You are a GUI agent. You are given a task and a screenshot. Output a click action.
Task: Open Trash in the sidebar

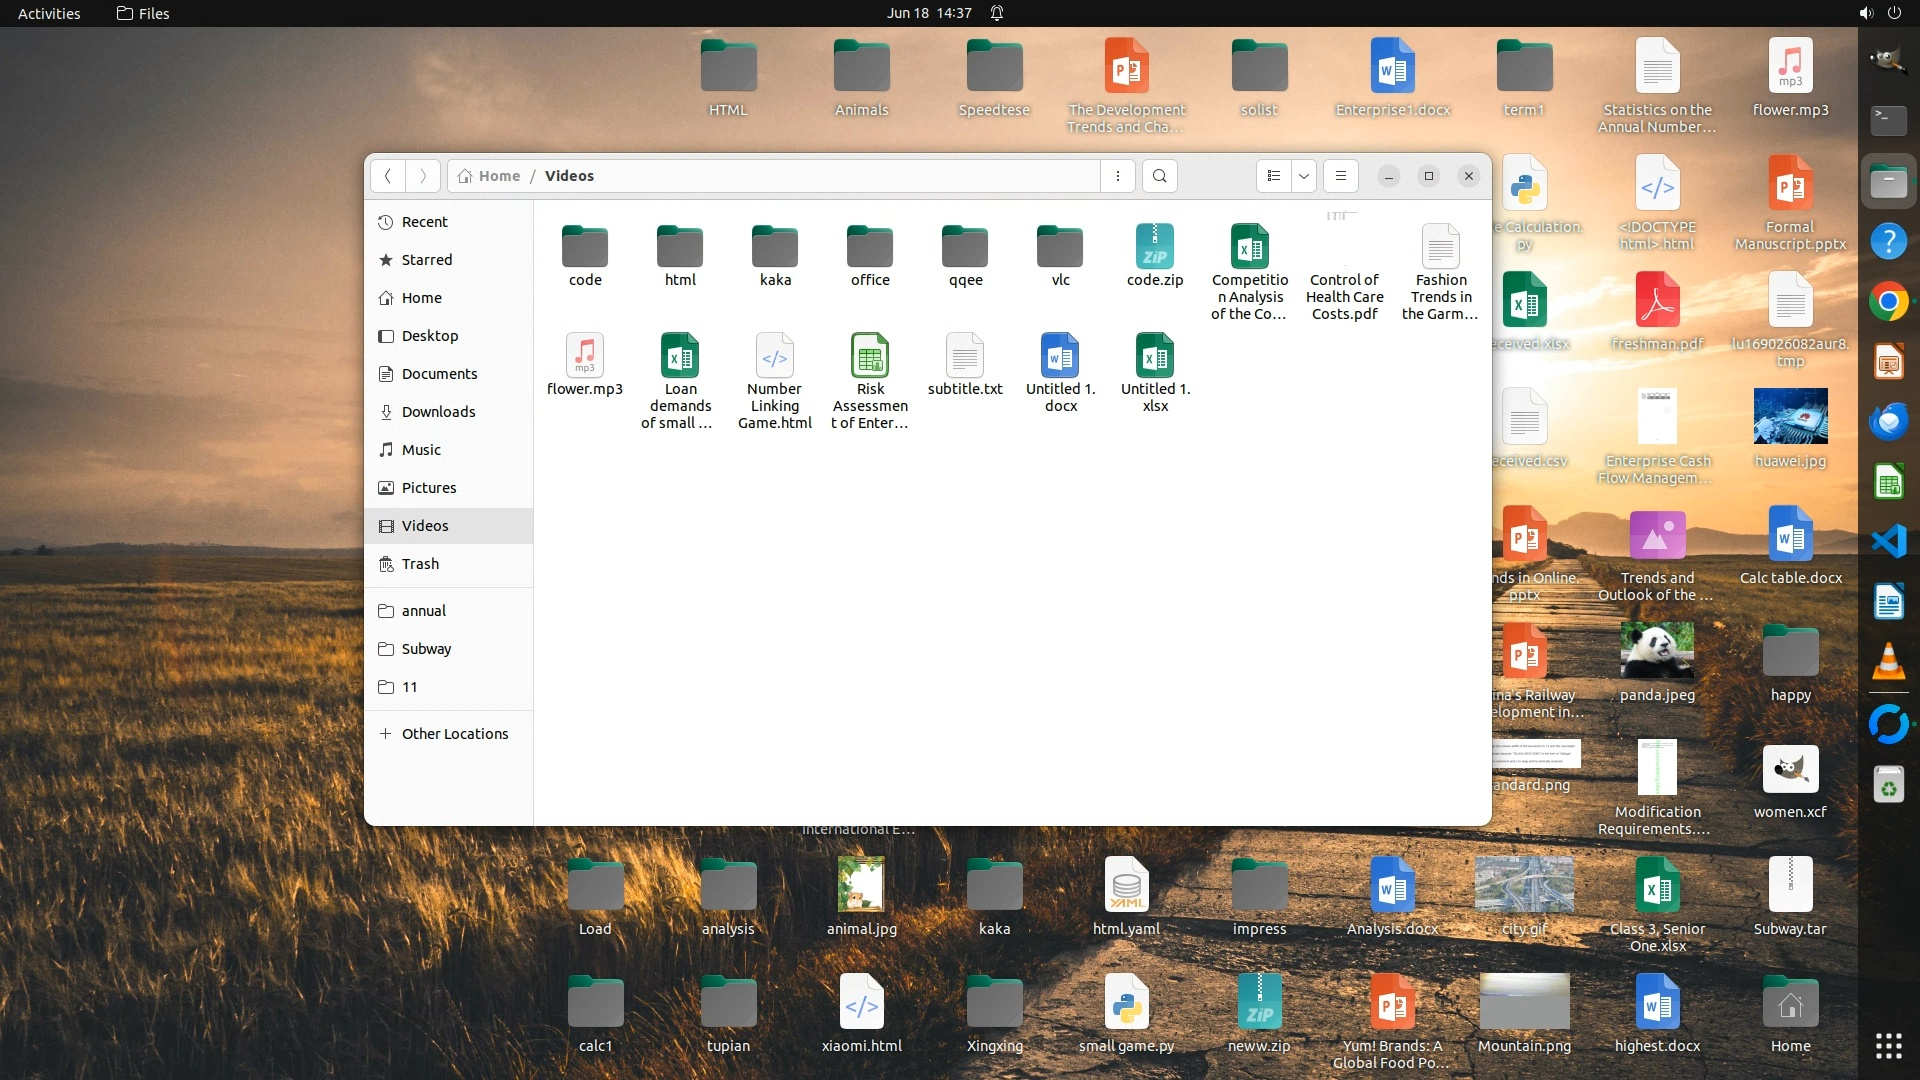click(x=420, y=564)
